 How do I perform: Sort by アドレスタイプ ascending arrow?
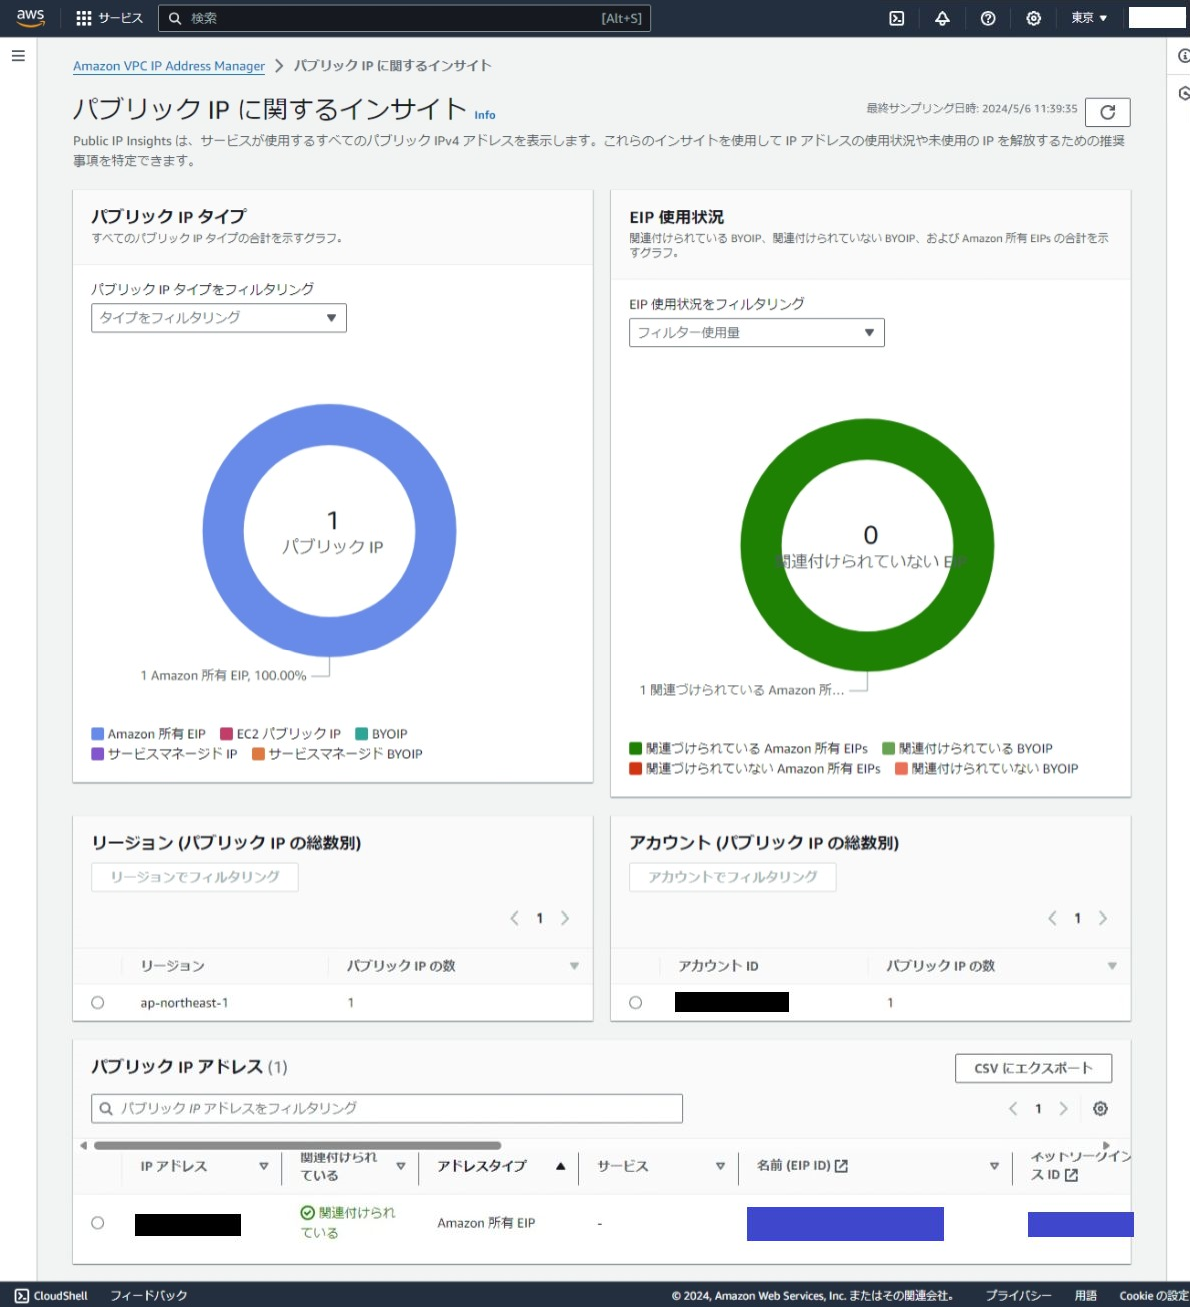[560, 1166]
